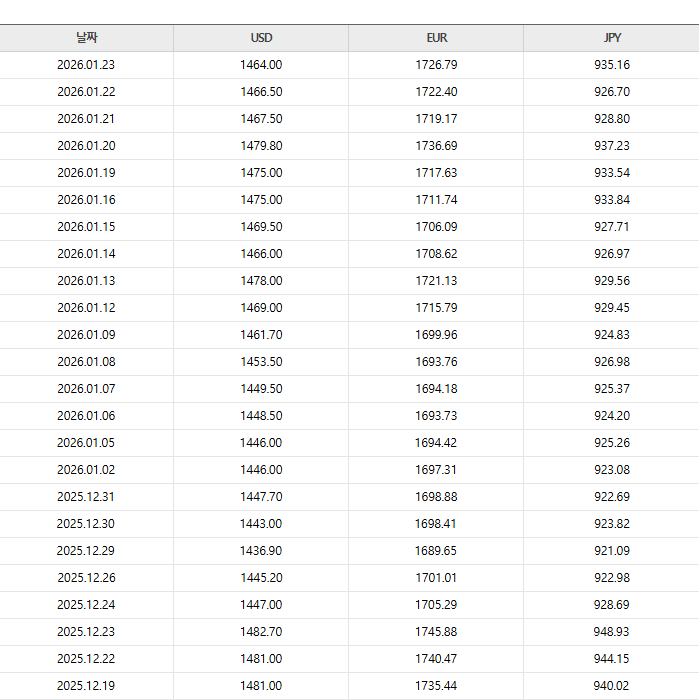Image resolution: width=700 pixels, height=700 pixels.
Task: Click USD rate 1482.70
Action: 261,632
